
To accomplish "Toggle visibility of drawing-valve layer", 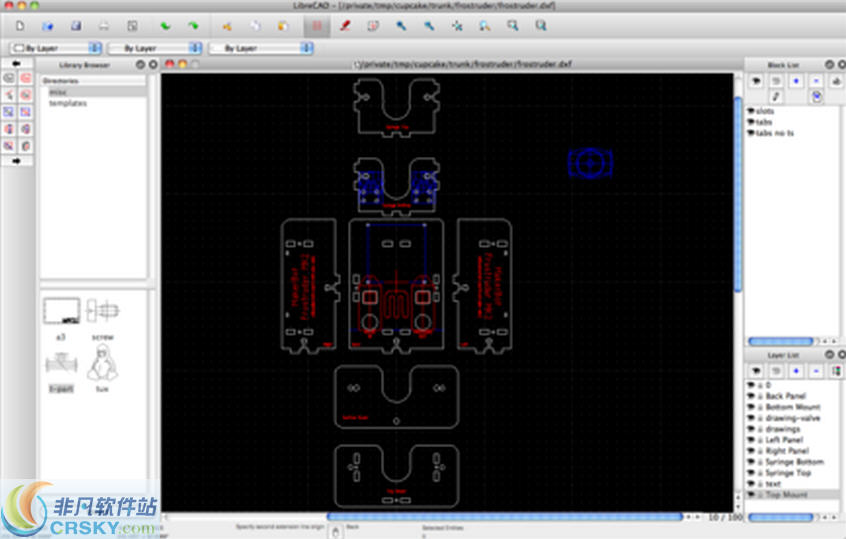I will 751,418.
